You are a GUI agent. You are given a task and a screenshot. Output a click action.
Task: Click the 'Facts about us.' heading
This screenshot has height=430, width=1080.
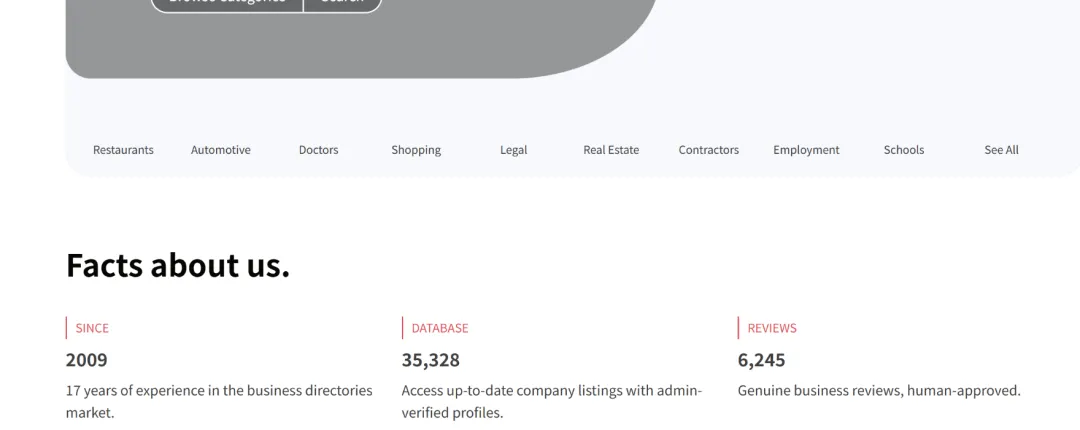pos(178,265)
